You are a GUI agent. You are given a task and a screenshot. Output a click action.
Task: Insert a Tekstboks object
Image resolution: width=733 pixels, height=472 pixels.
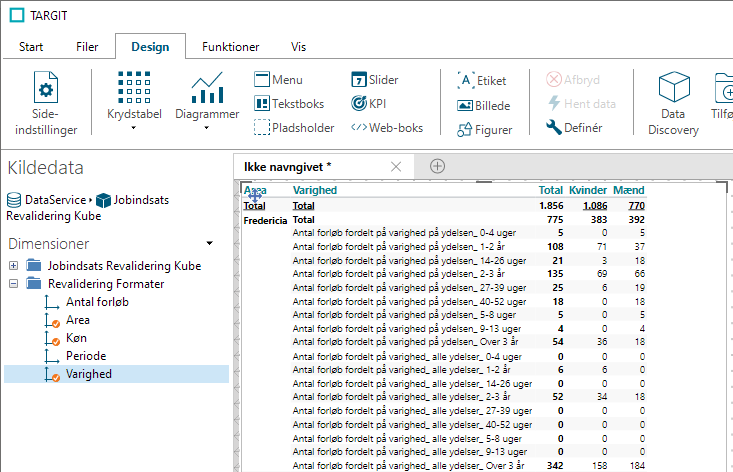coord(289,103)
